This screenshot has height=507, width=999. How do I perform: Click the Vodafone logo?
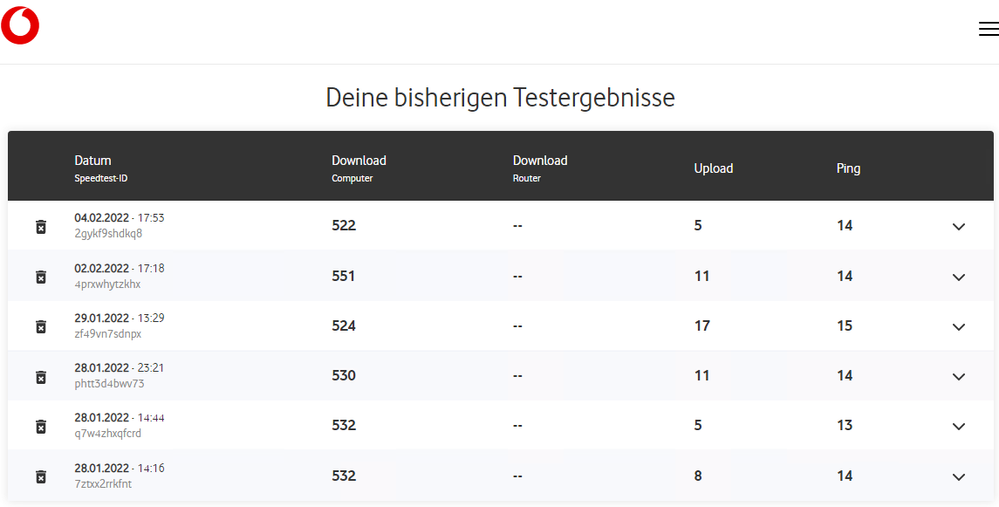click(x=20, y=25)
